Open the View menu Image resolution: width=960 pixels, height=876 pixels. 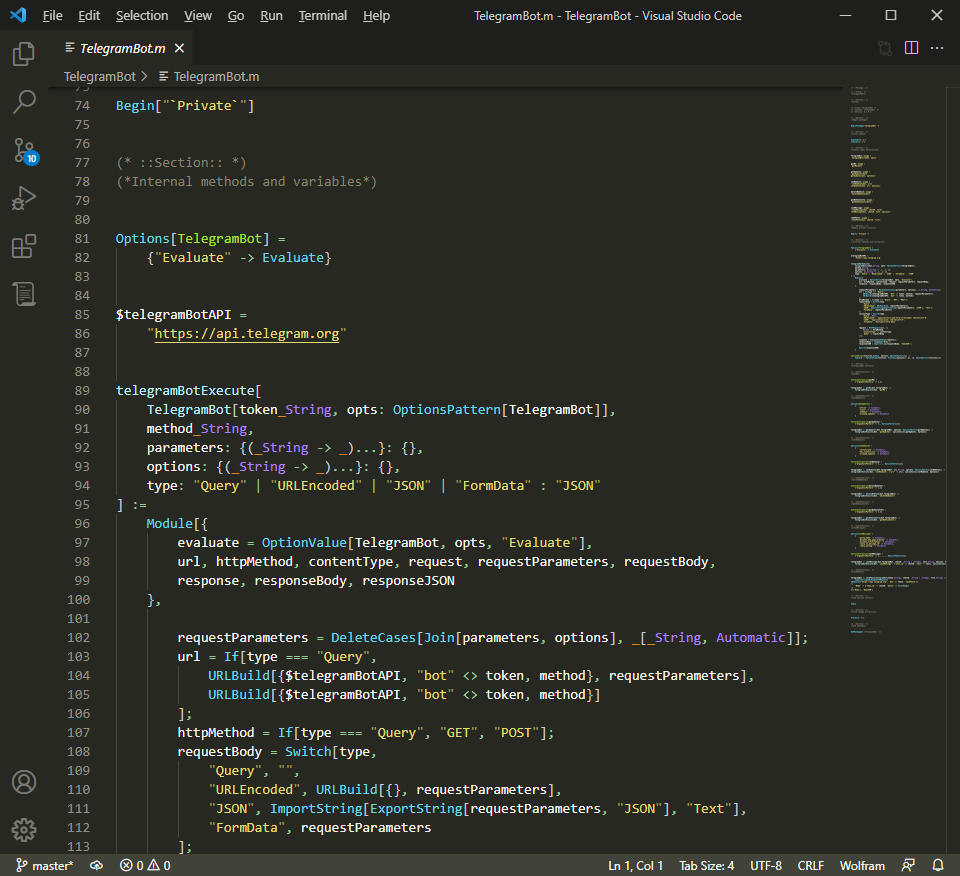pyautogui.click(x=198, y=16)
